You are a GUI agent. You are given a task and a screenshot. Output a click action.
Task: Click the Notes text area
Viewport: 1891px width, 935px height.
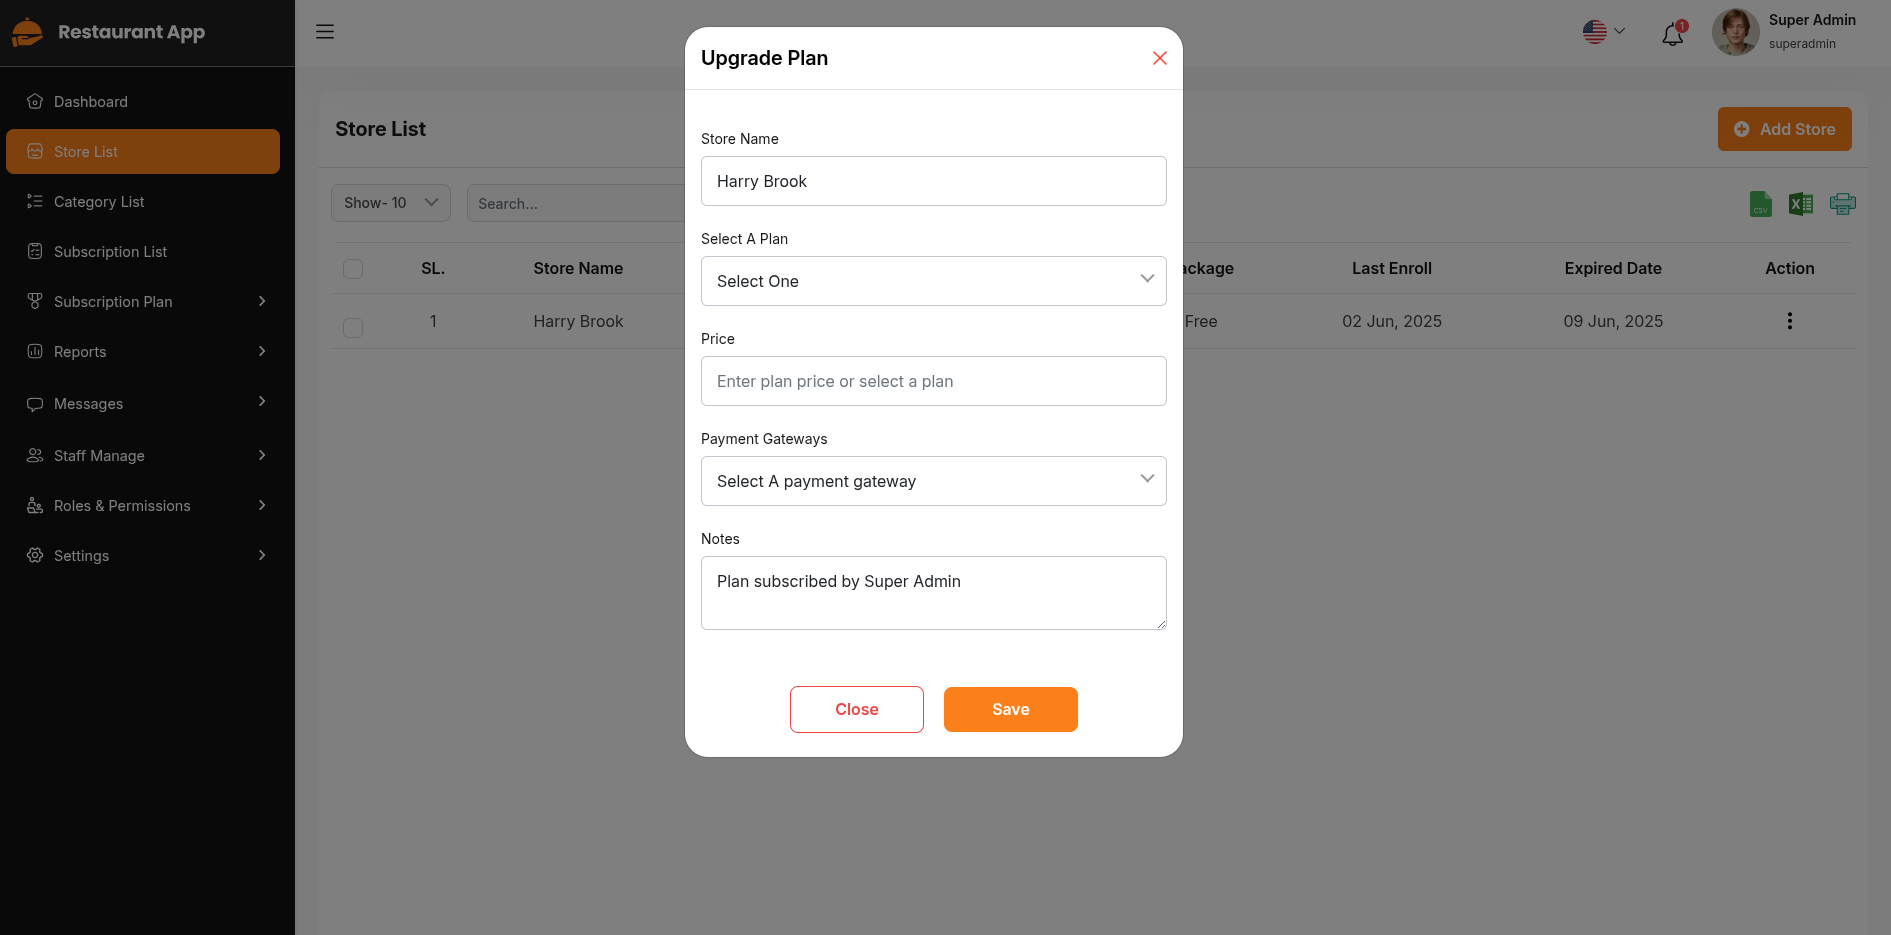point(934,593)
